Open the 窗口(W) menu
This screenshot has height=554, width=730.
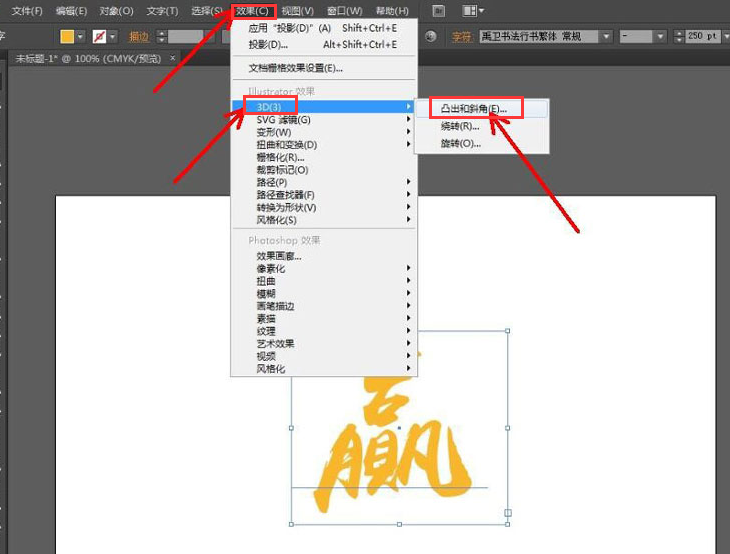point(345,11)
